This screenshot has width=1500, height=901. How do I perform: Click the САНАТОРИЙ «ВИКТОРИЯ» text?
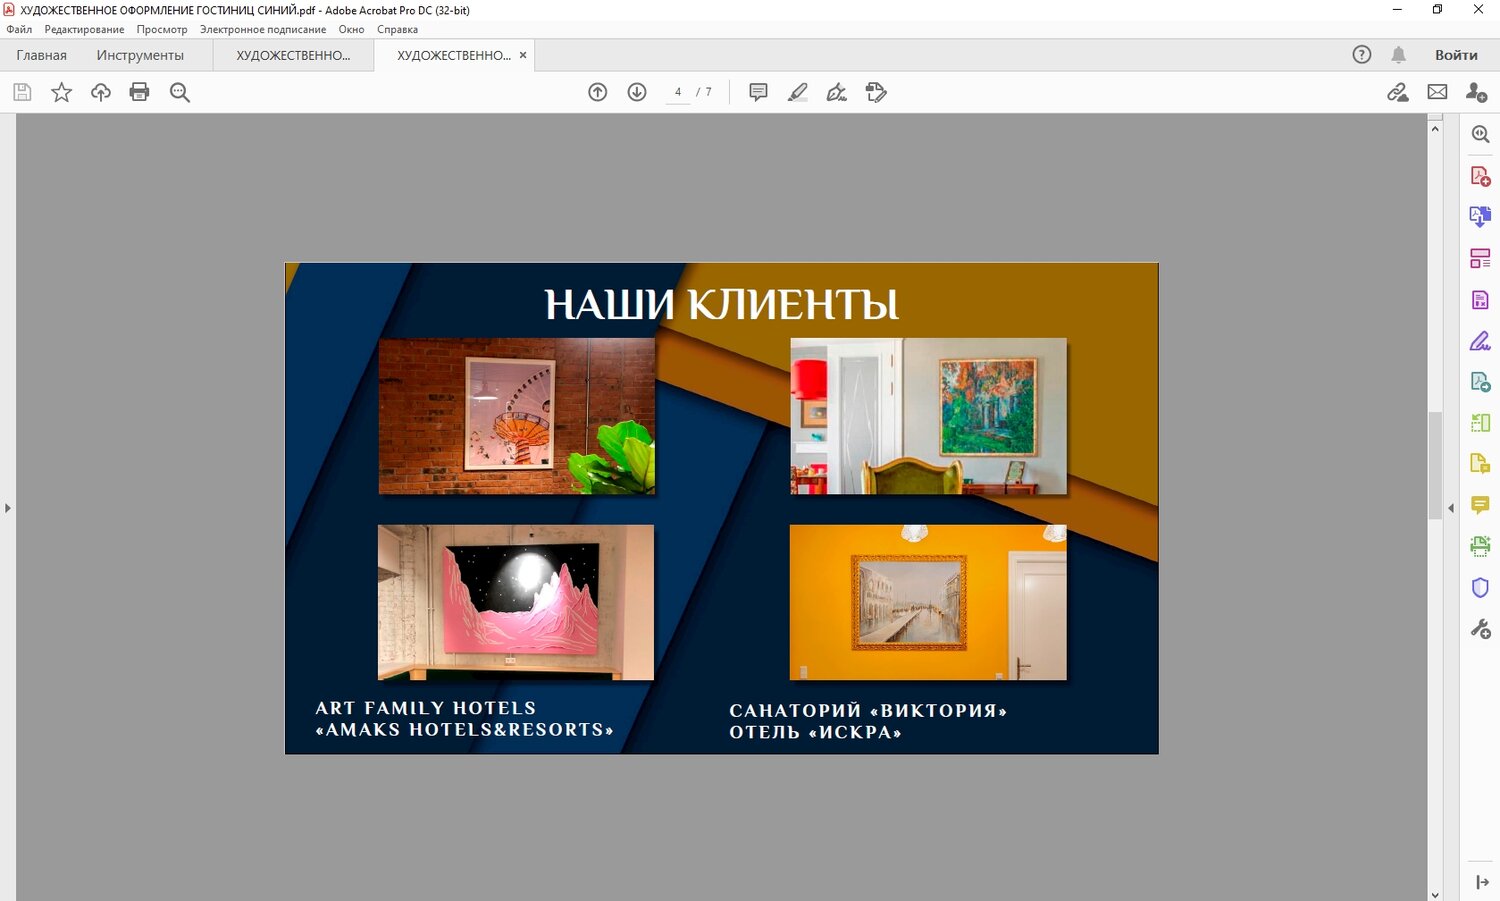868,711
